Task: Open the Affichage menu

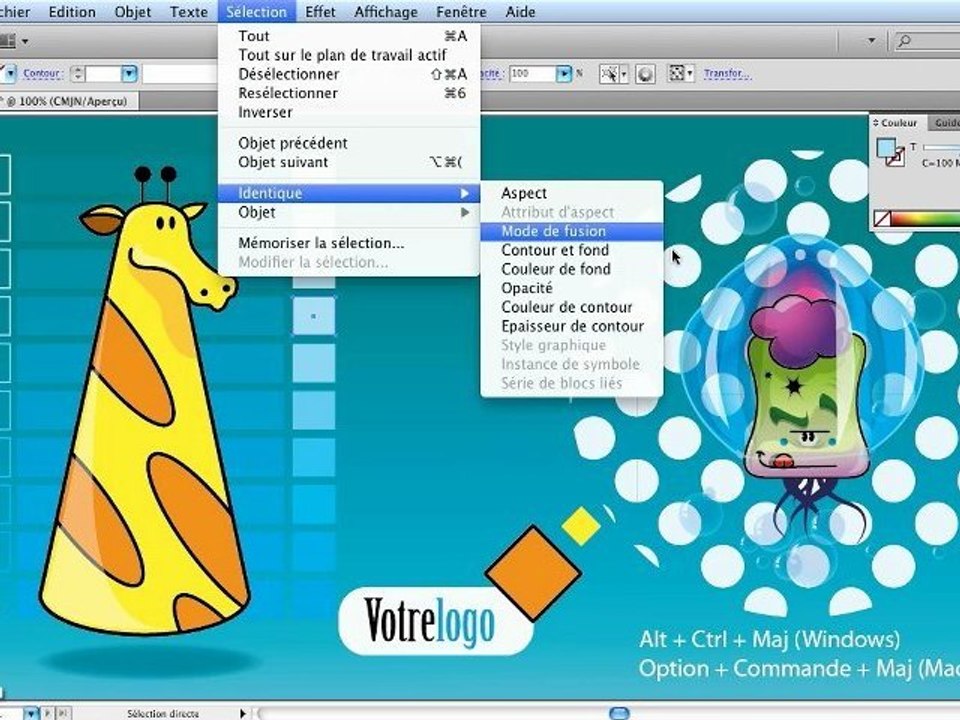Action: pos(386,12)
